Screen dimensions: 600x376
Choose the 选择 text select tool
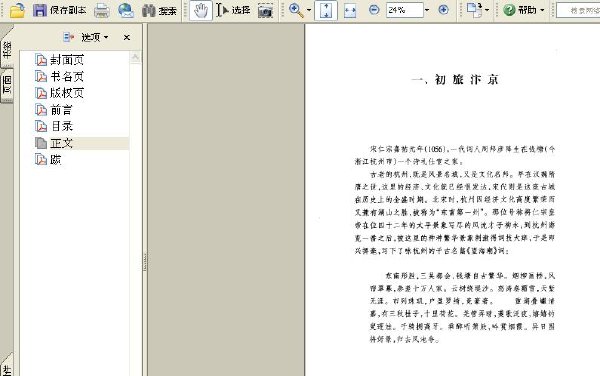(233, 10)
